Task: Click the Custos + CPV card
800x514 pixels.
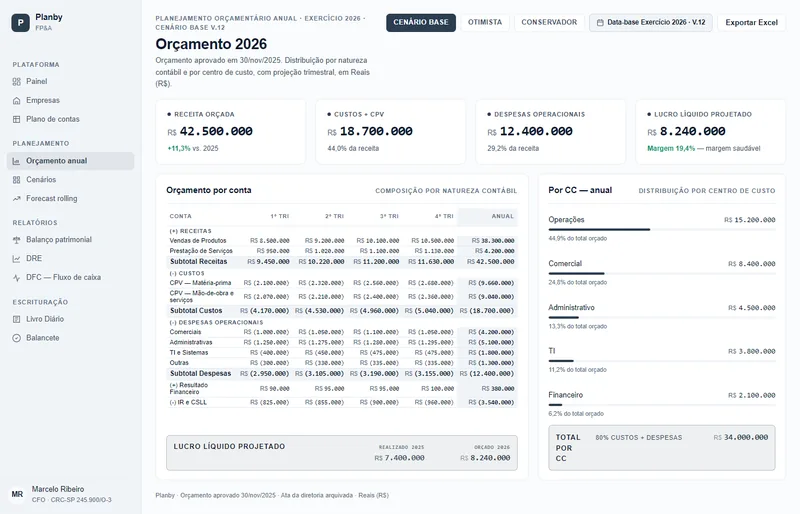Action: [x=391, y=132]
